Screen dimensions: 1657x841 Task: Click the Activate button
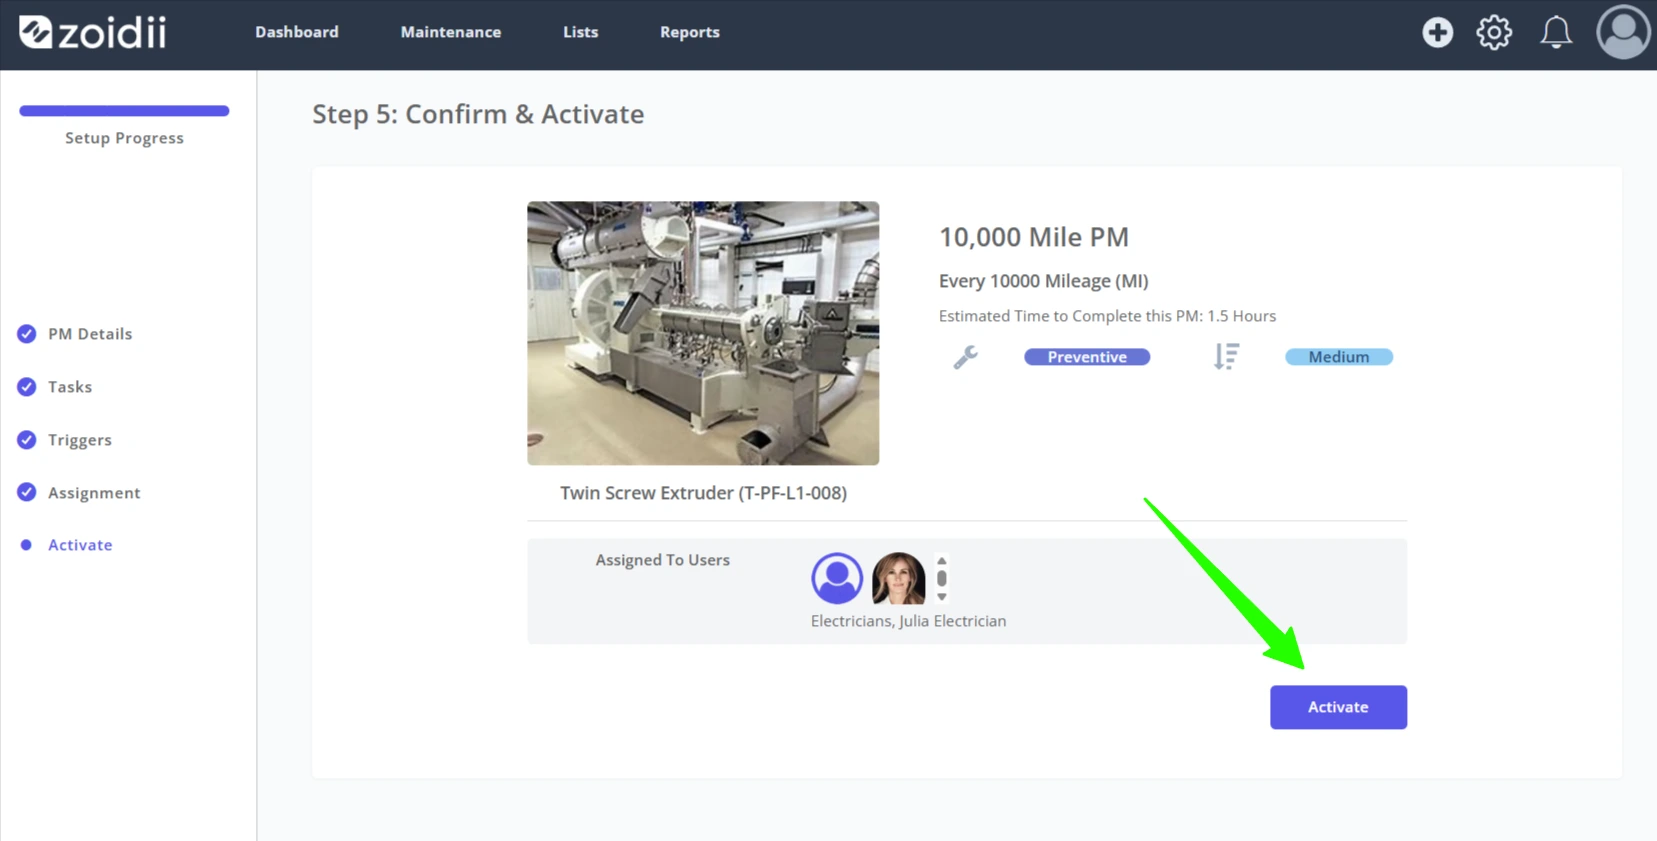pos(1338,707)
